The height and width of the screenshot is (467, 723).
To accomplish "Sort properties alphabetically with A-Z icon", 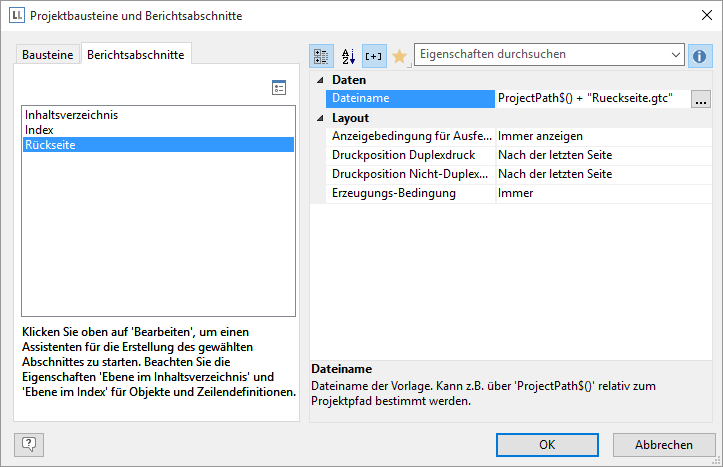I will click(348, 56).
